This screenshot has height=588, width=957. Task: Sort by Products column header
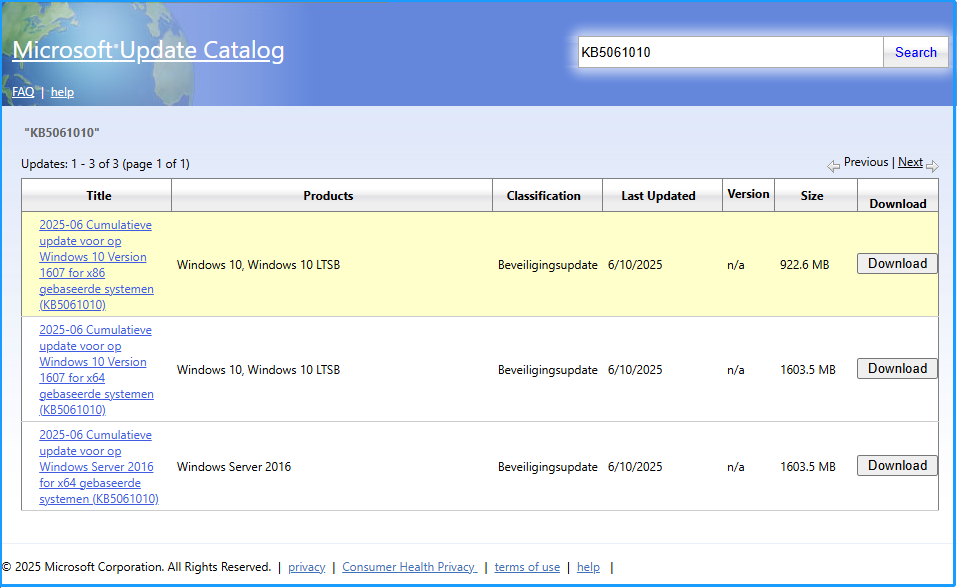328,196
